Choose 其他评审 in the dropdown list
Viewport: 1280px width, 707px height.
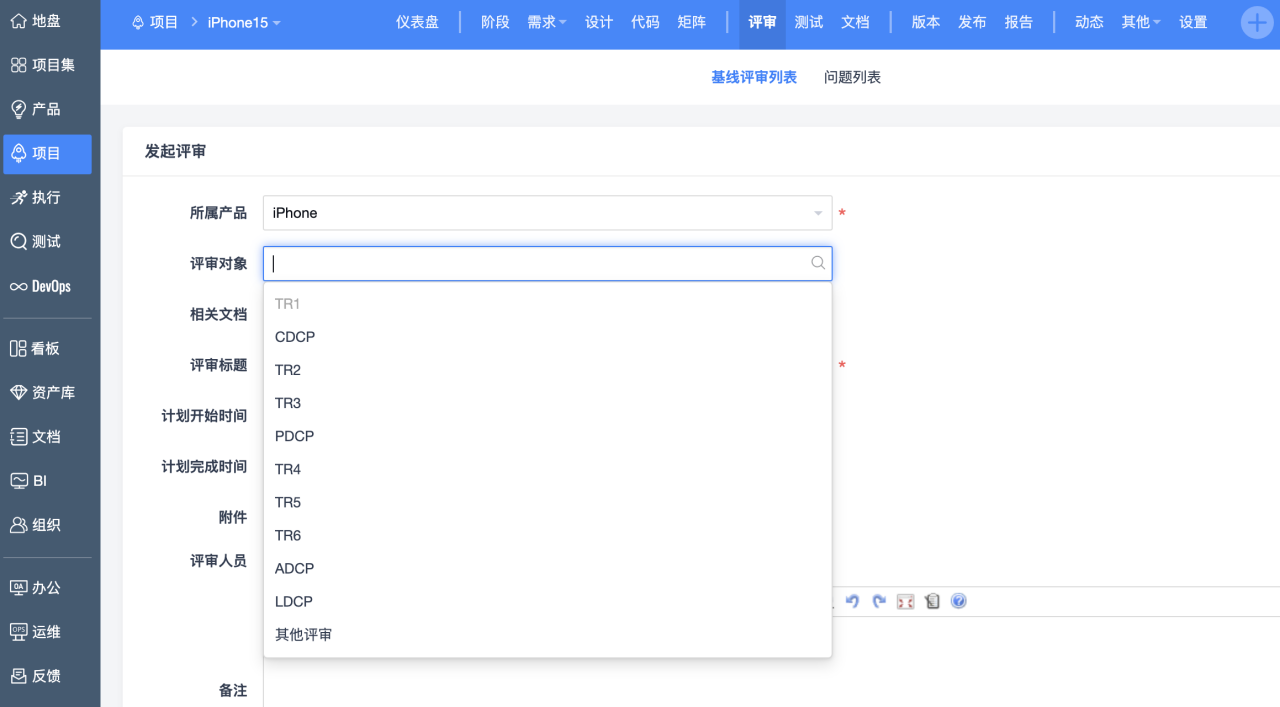(303, 635)
